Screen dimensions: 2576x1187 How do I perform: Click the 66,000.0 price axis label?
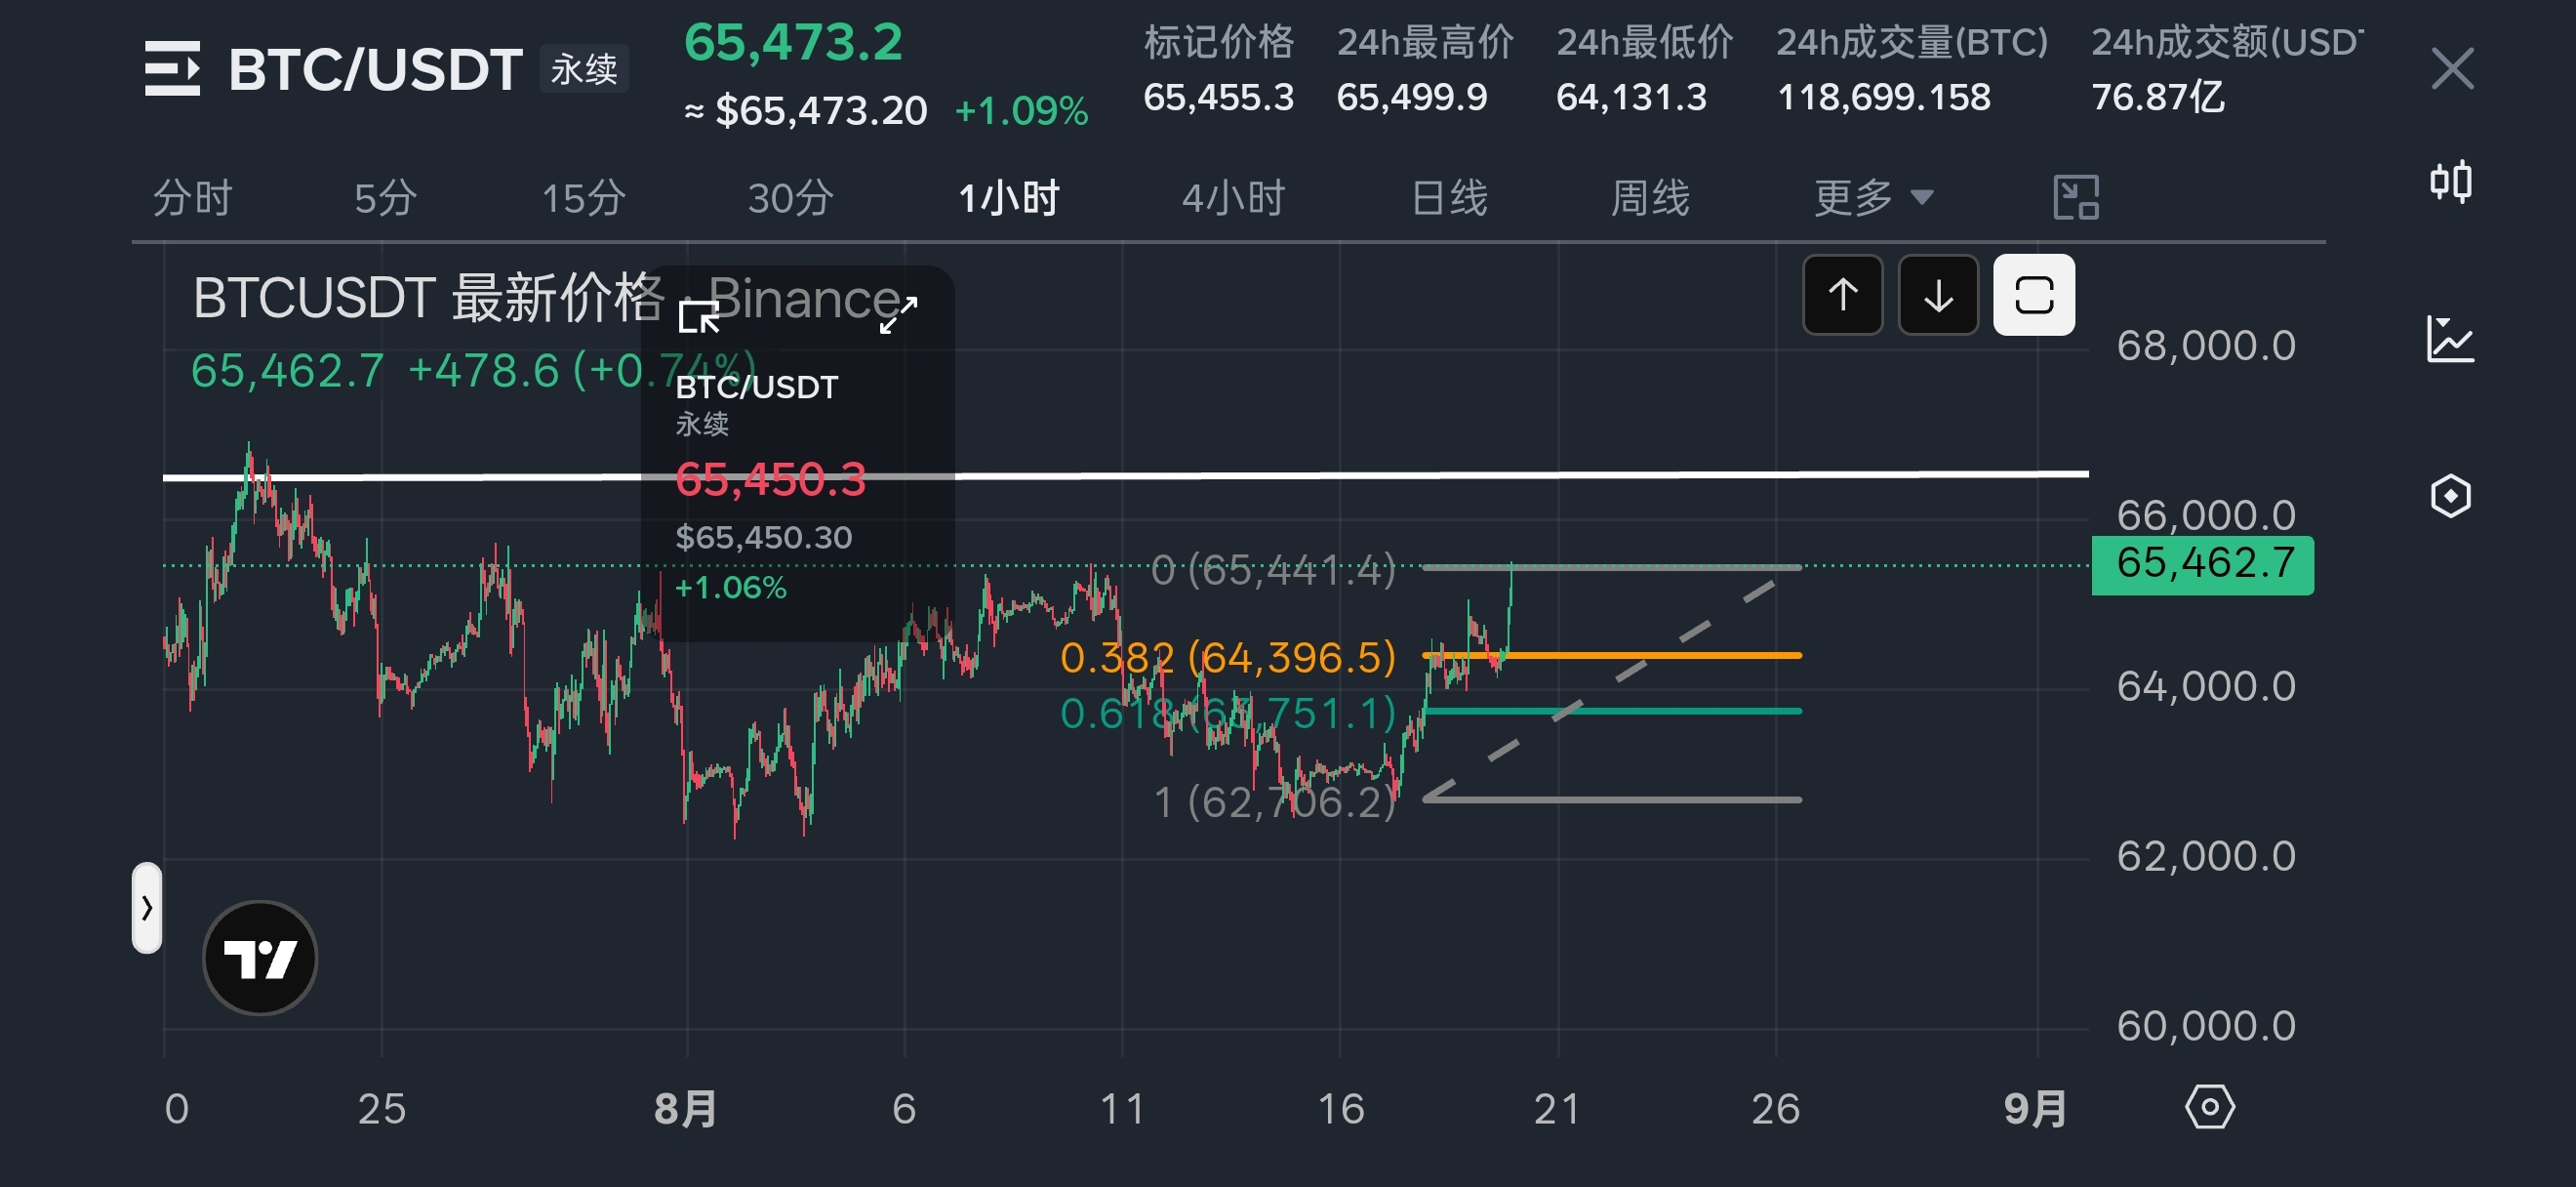pyautogui.click(x=2206, y=515)
